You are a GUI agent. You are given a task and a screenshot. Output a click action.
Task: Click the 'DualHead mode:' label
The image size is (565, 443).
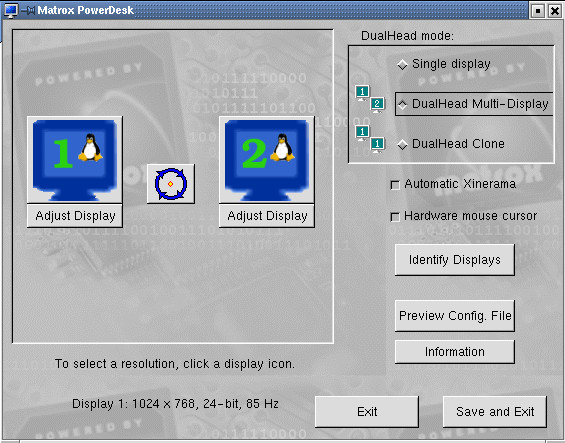tap(407, 36)
